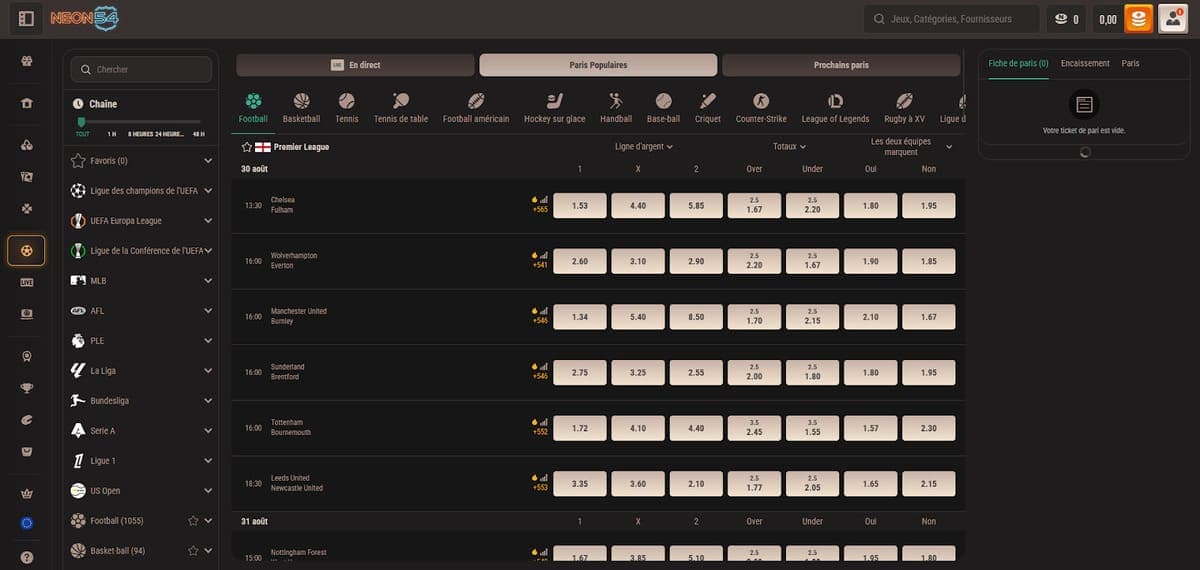The width and height of the screenshot is (1200, 570).
Task: Select the Hockey sur glace icon
Action: 554,101
